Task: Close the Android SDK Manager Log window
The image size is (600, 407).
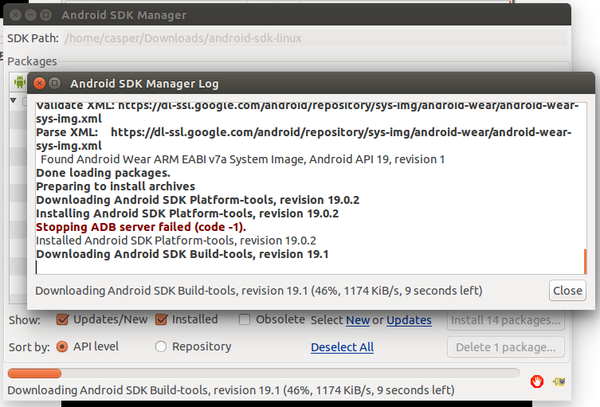Action: pos(39,83)
